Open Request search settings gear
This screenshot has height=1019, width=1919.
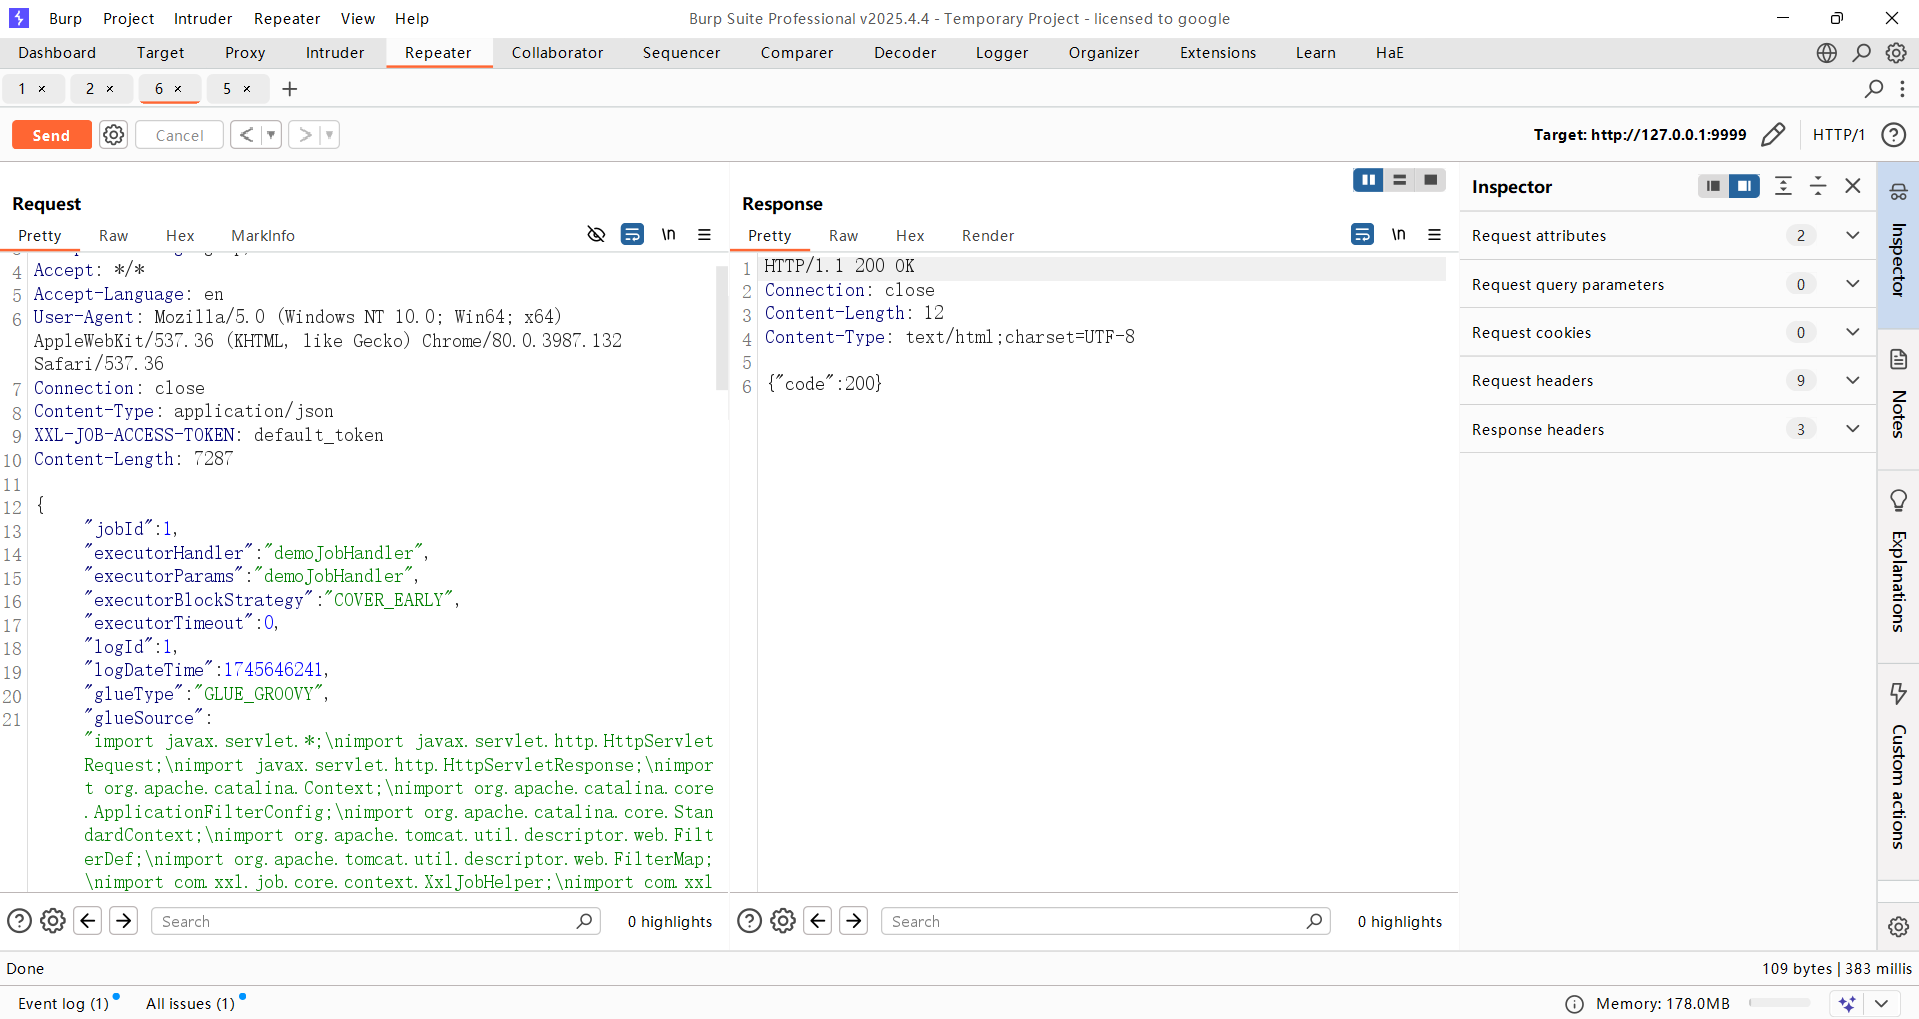(53, 921)
